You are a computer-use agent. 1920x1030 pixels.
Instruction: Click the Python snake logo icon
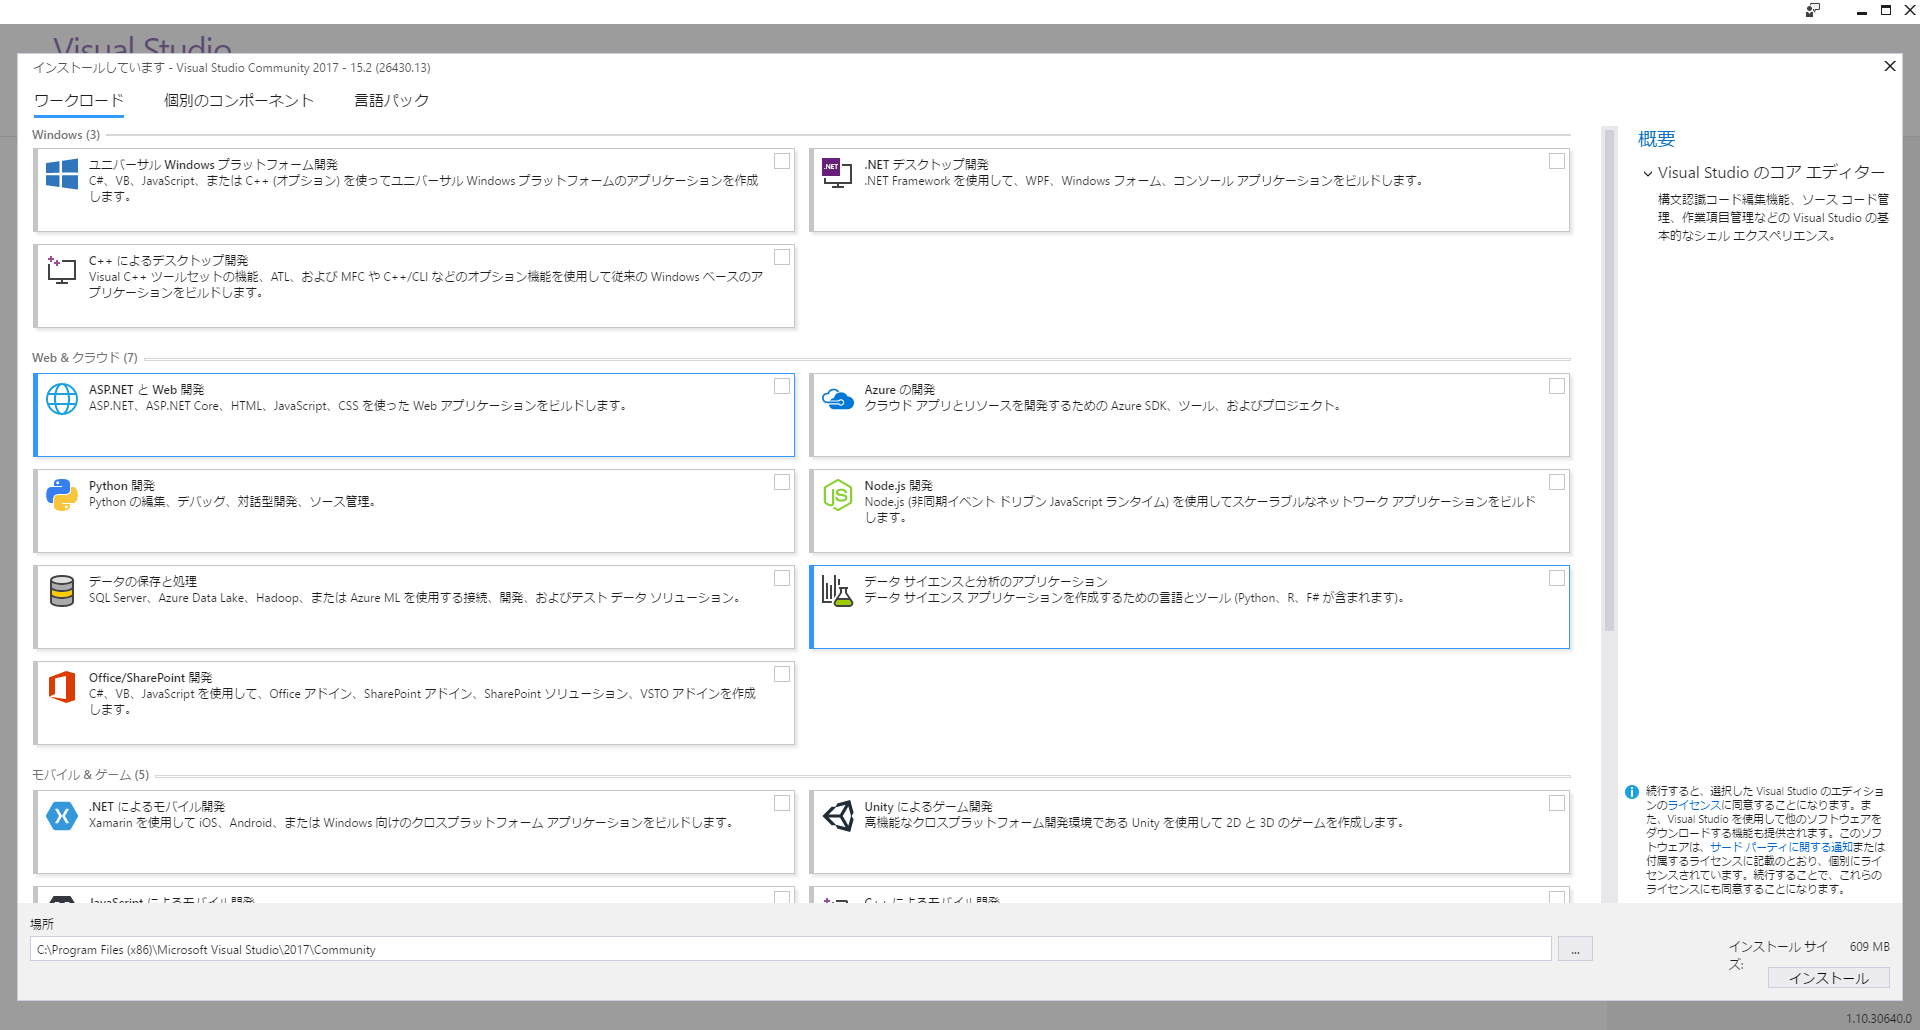62,495
